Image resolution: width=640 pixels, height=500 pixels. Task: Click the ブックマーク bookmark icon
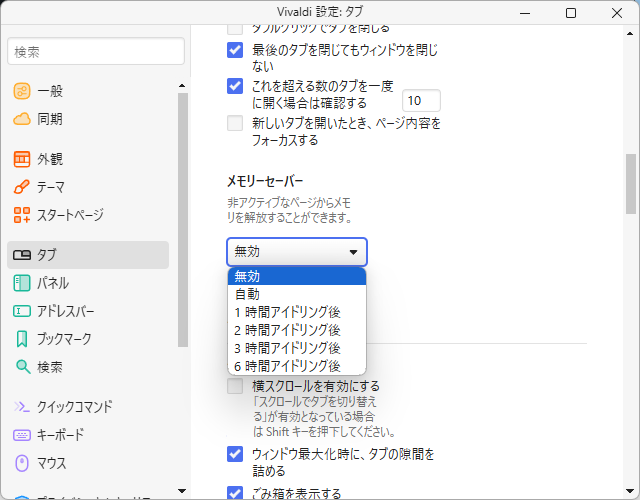(x=22, y=339)
